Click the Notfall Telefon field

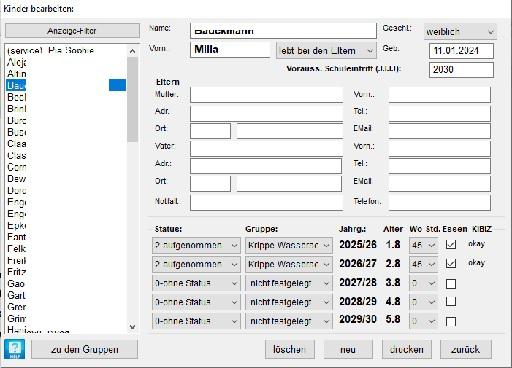tap(440, 202)
